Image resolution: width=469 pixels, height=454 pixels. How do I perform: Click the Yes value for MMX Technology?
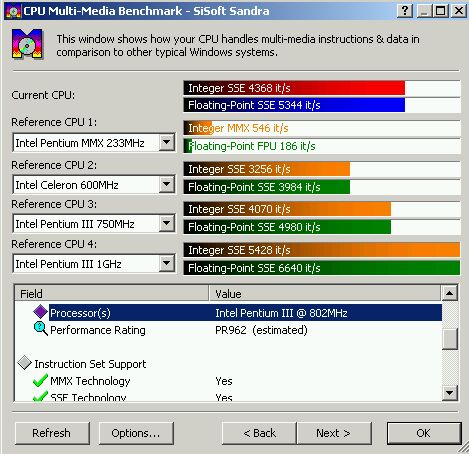click(224, 381)
